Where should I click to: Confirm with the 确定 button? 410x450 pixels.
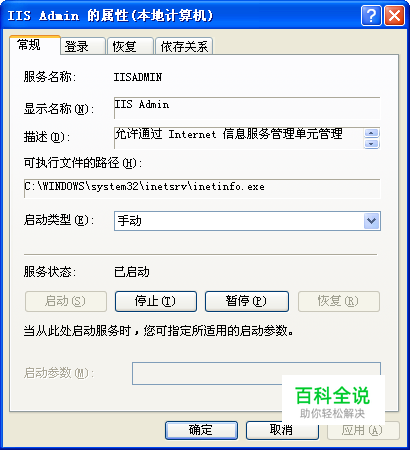pyautogui.click(x=201, y=430)
